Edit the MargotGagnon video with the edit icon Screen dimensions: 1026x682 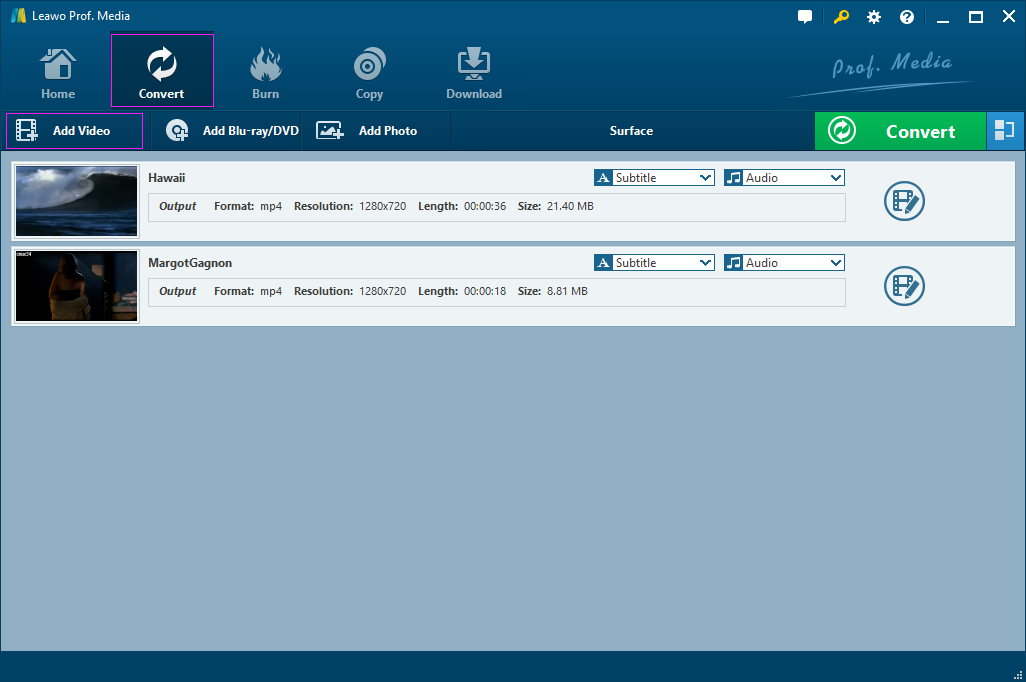tap(904, 286)
